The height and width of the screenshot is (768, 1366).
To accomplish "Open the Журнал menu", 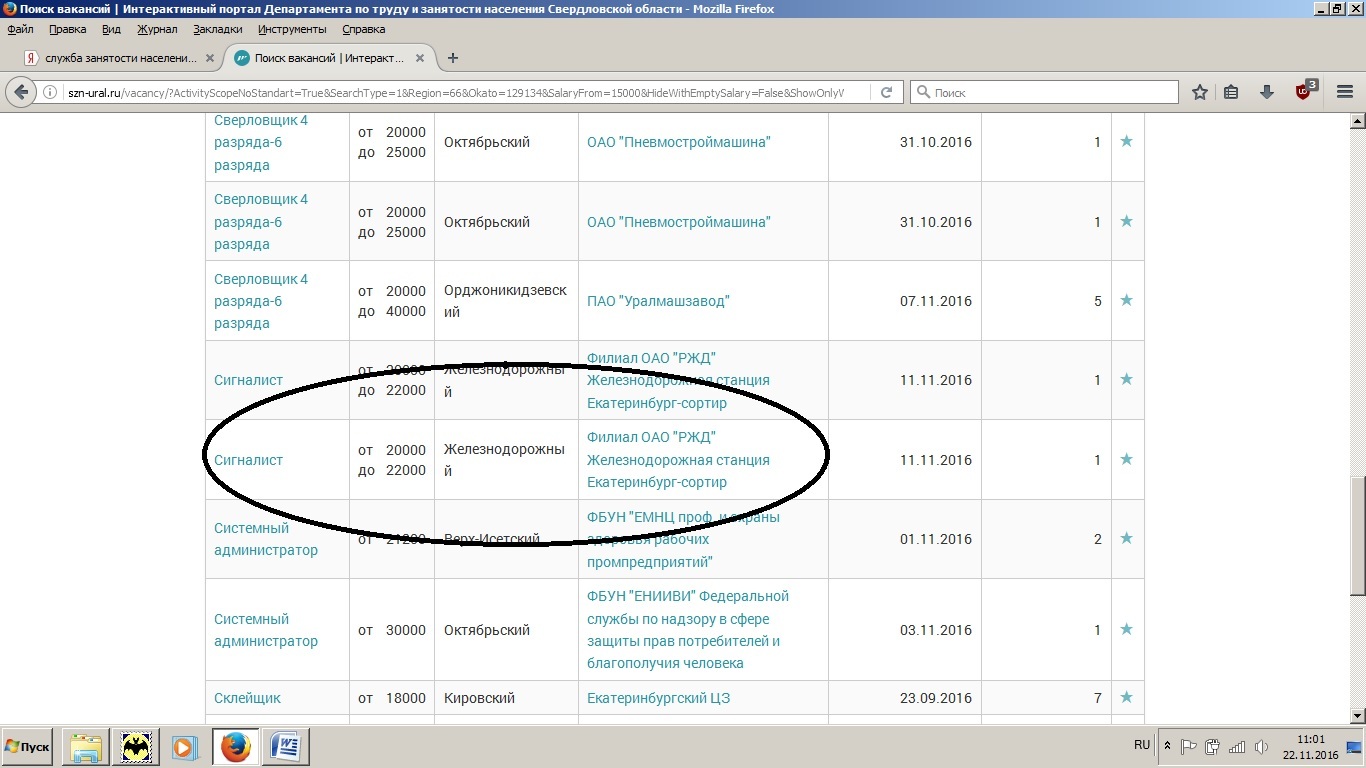I will pos(157,29).
